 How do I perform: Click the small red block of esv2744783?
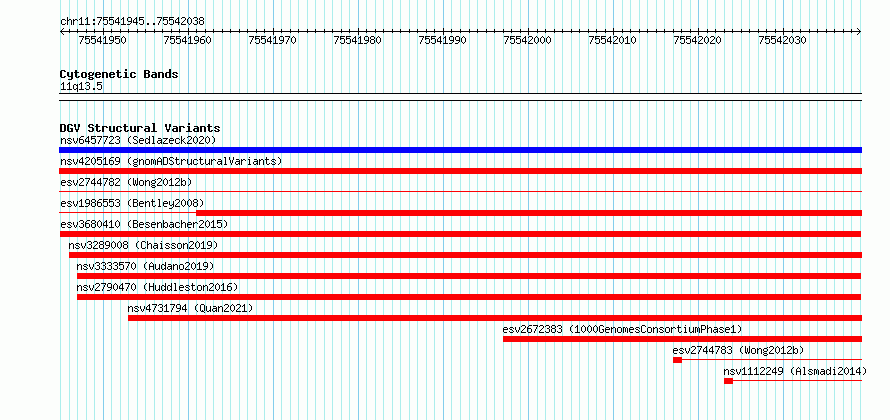tap(677, 360)
